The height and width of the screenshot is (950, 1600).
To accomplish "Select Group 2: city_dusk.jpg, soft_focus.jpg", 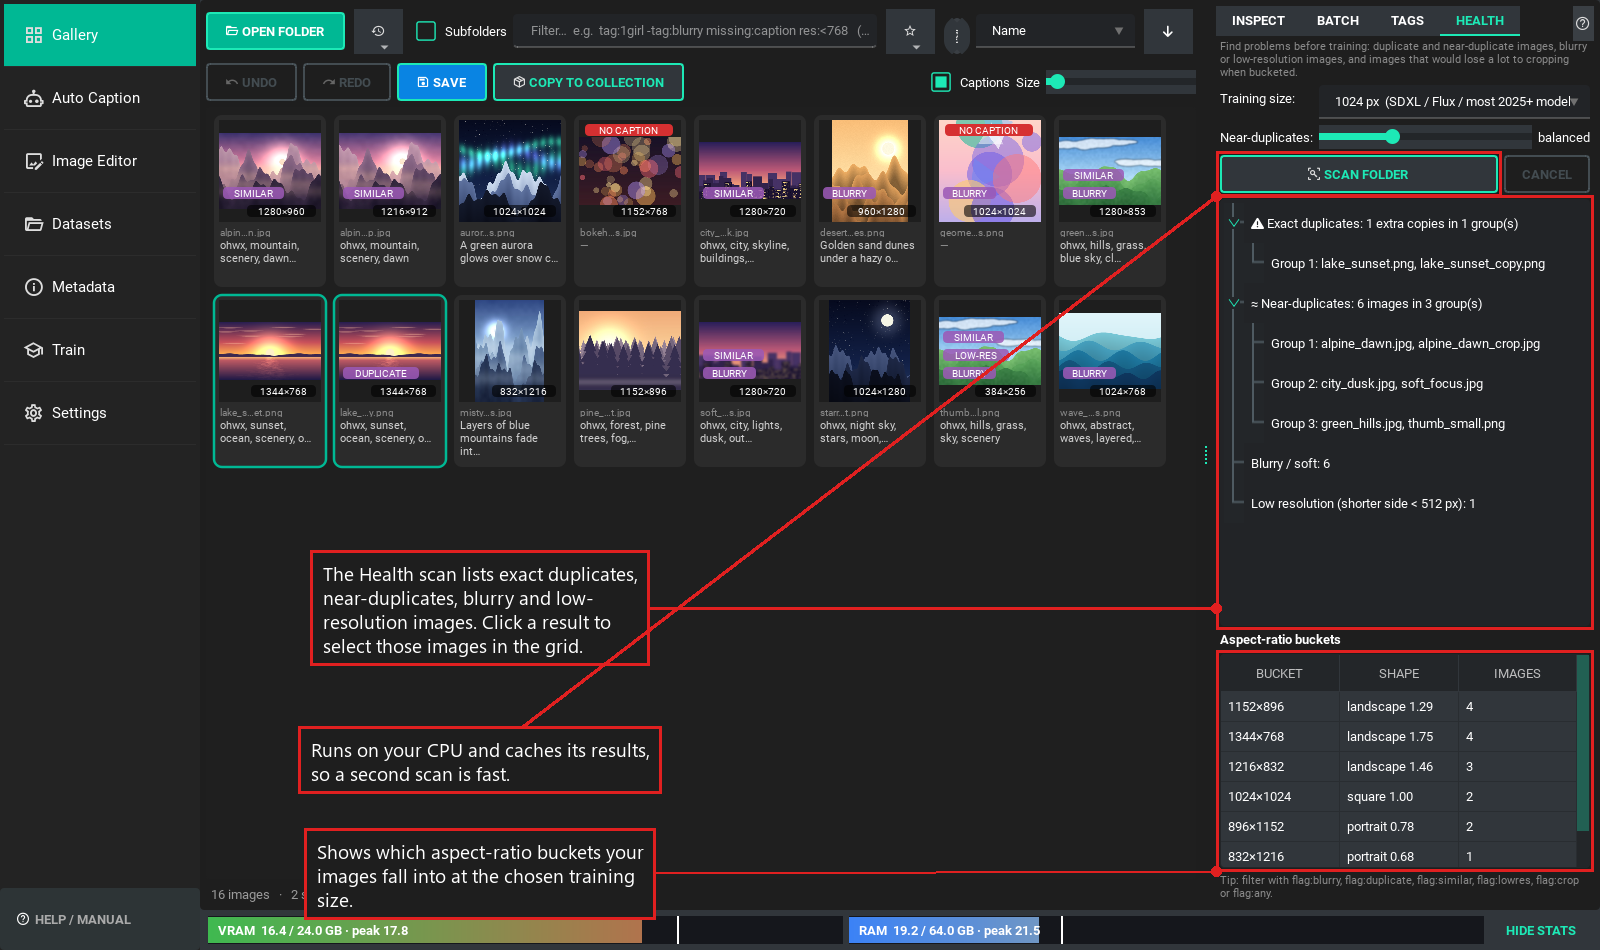I will pyautogui.click(x=1376, y=384).
